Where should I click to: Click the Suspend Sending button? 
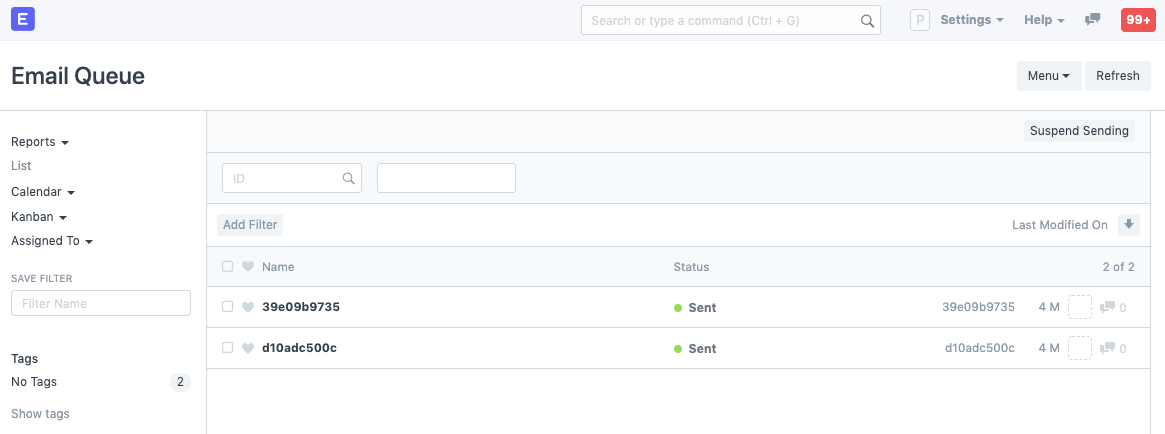[1079, 131]
